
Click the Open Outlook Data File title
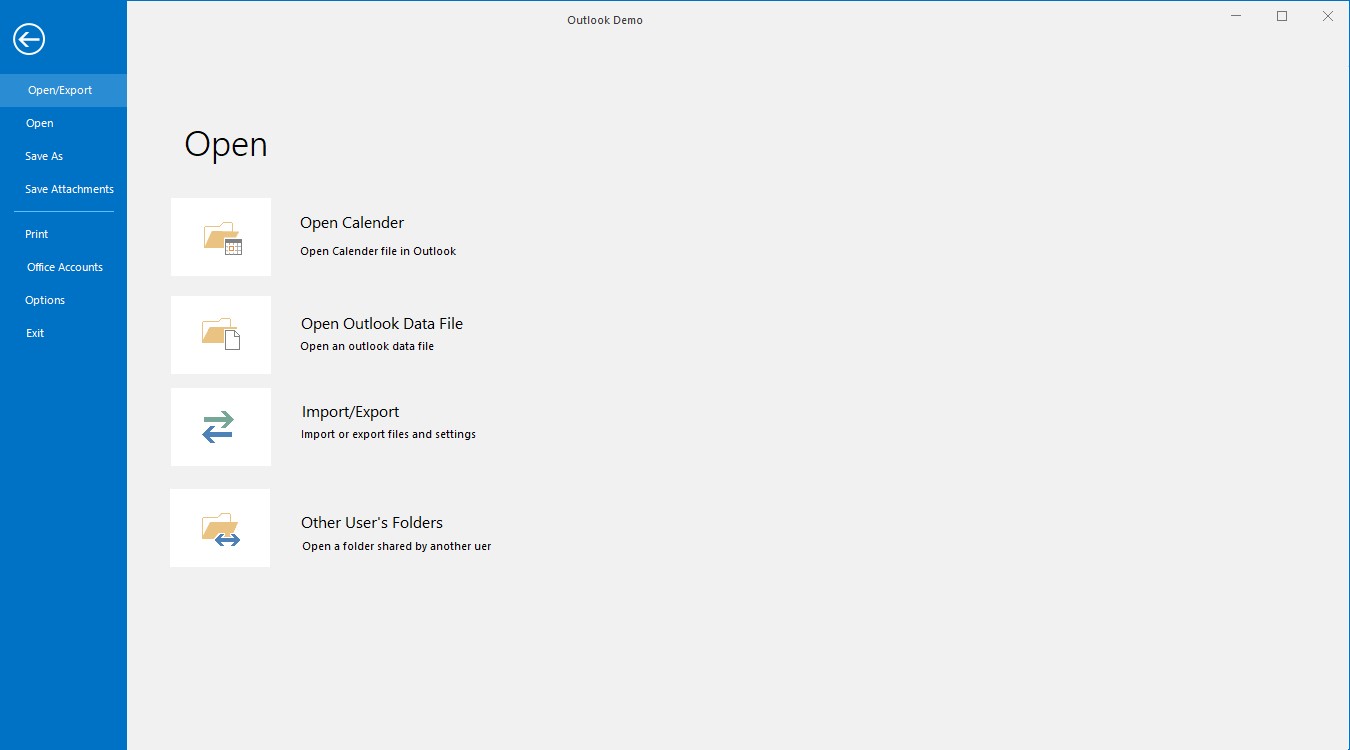(382, 324)
